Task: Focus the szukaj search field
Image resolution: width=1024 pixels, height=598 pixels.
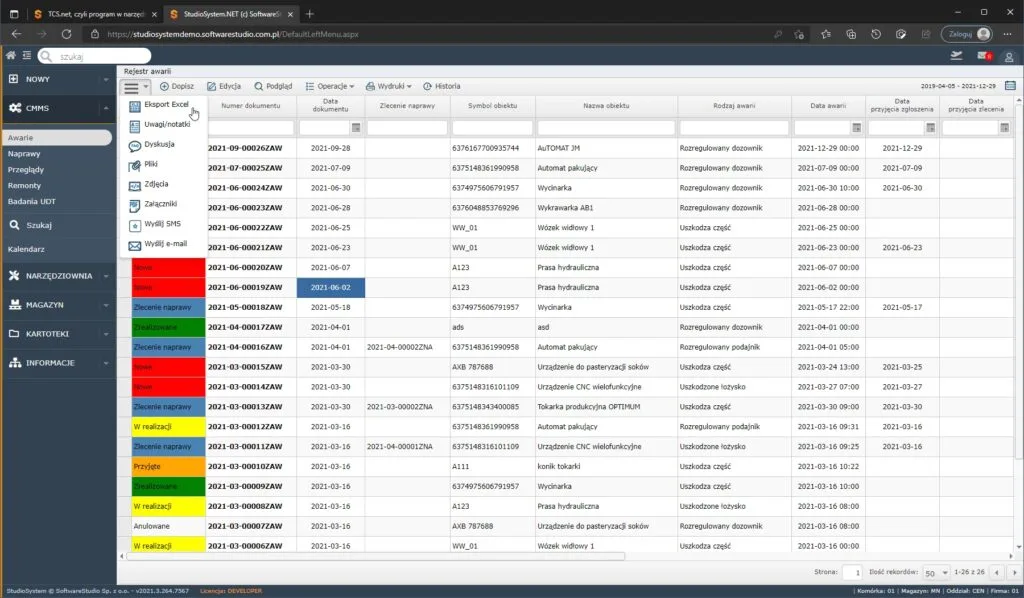Action: pyautogui.click(x=95, y=57)
